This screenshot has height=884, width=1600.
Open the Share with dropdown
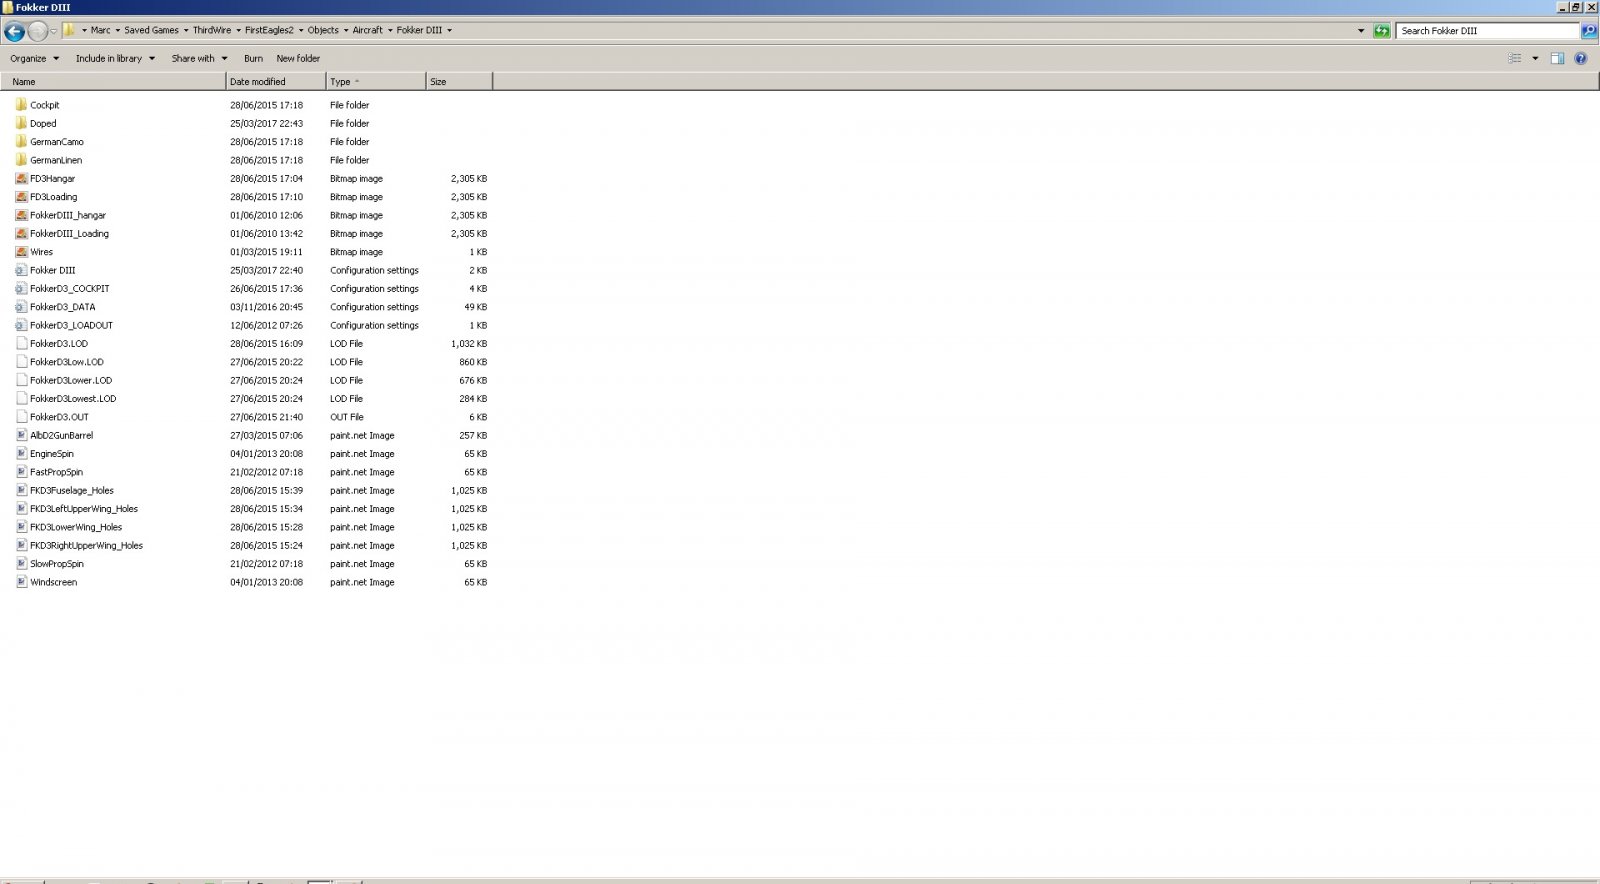pos(199,59)
